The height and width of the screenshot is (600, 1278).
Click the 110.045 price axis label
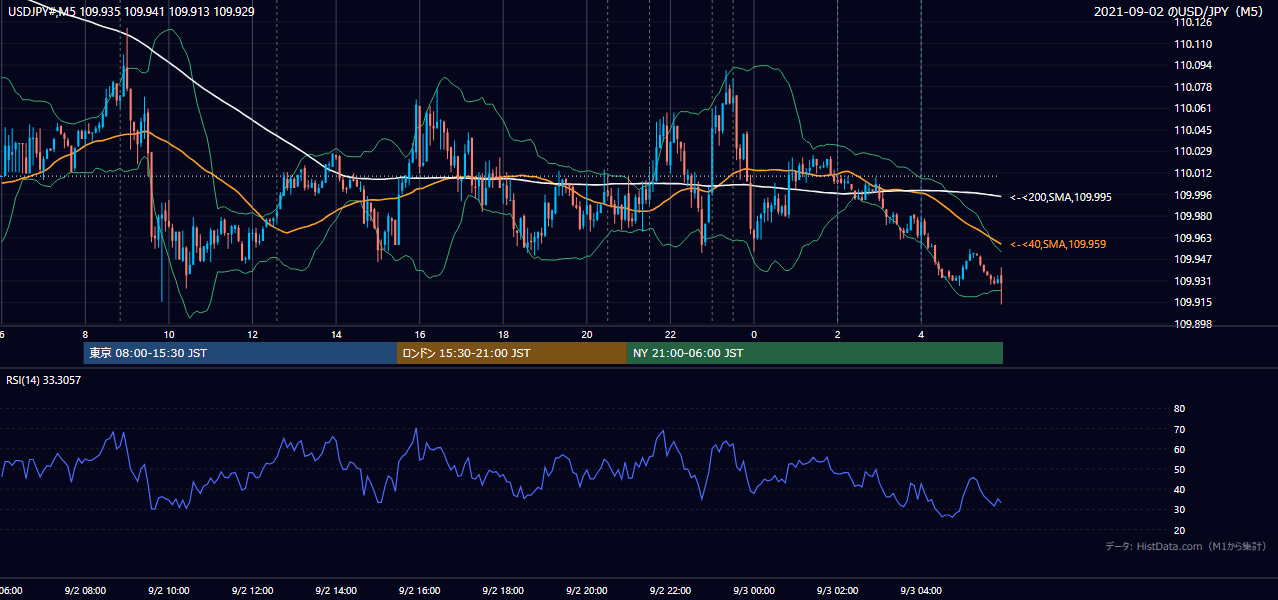click(x=1194, y=130)
